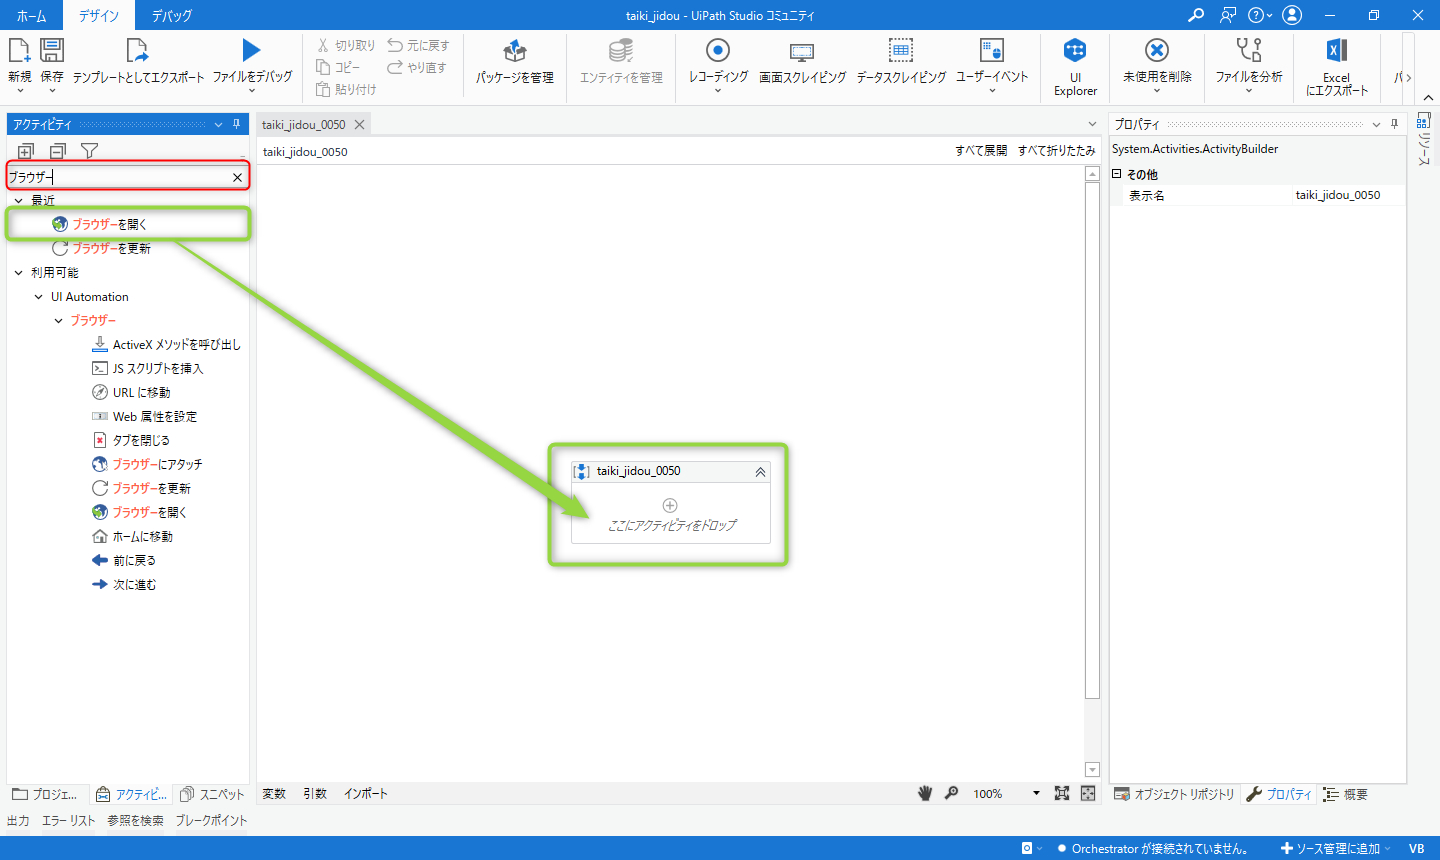
Task: Collapse the その他 property group
Action: (x=1117, y=174)
